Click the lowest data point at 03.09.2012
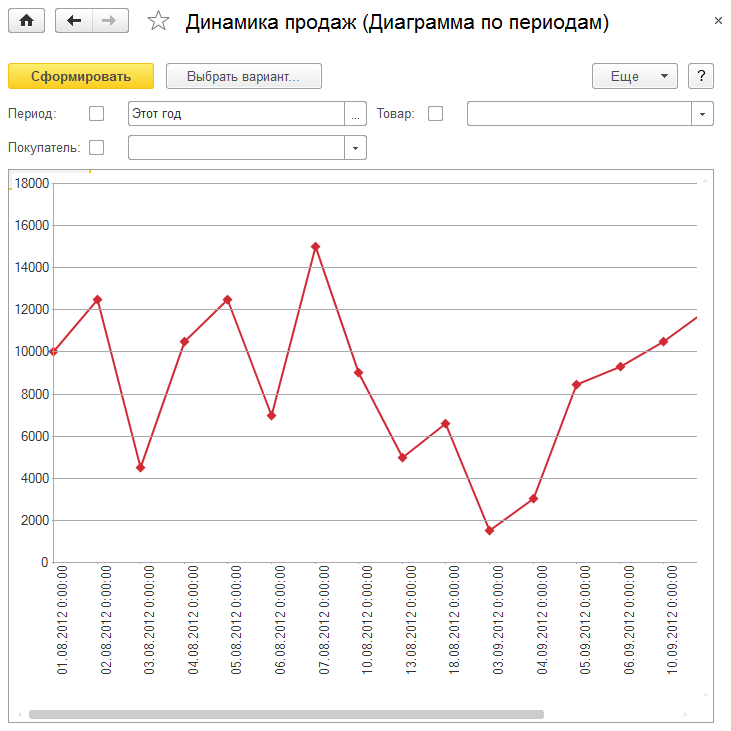Screen dimensions: 731x731 tap(489, 530)
